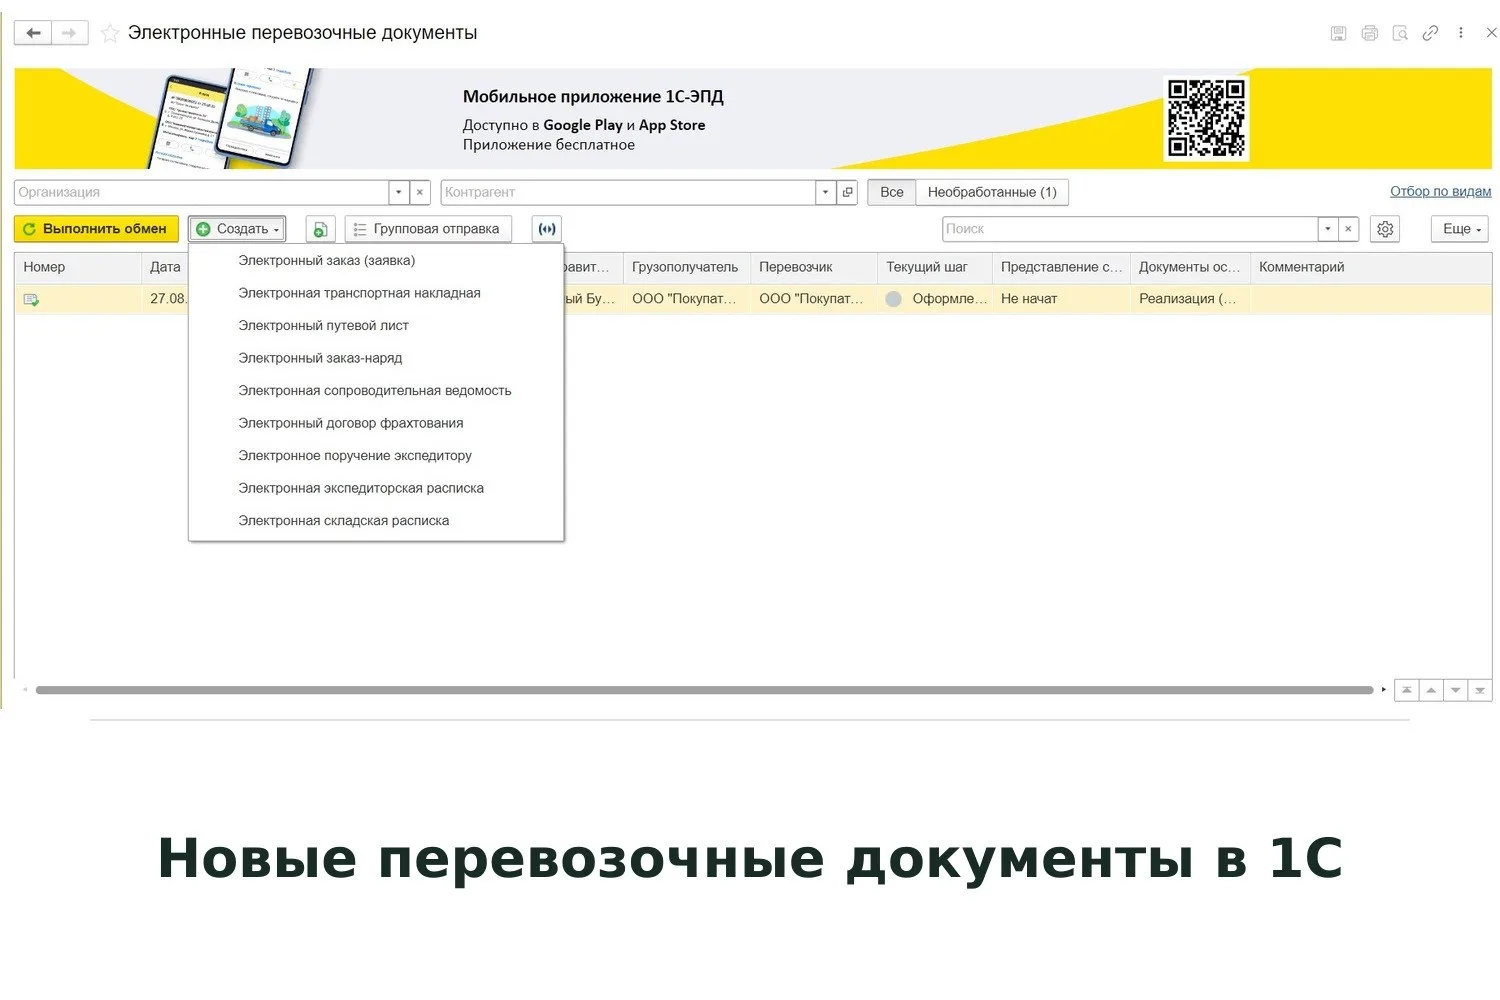Add page to favorites with star icon

click(110, 33)
